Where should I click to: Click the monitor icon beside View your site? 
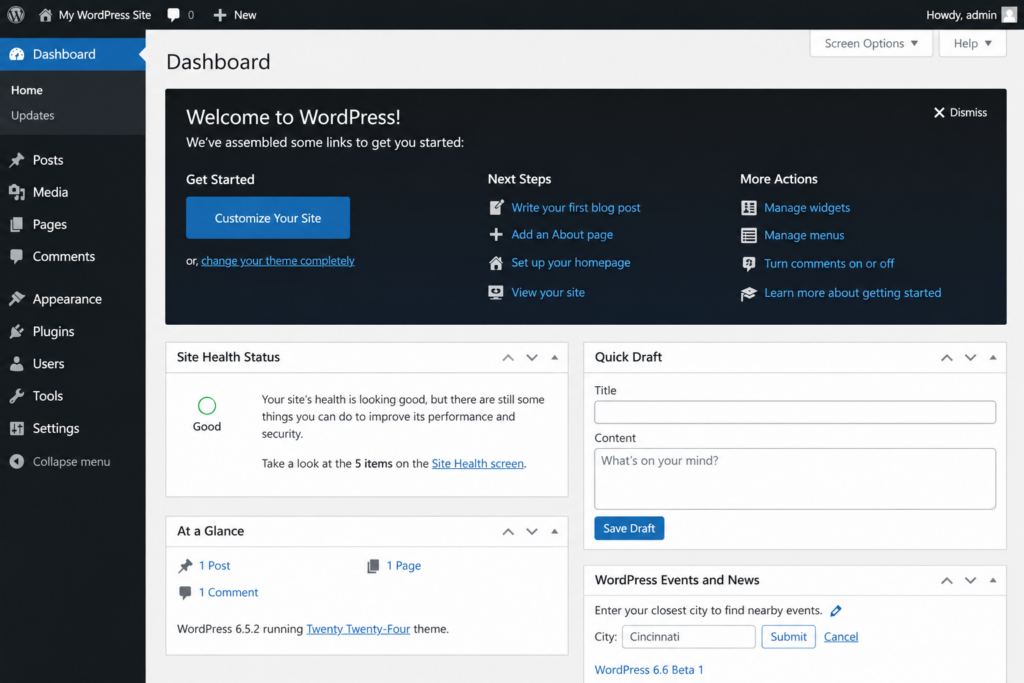[x=496, y=292]
